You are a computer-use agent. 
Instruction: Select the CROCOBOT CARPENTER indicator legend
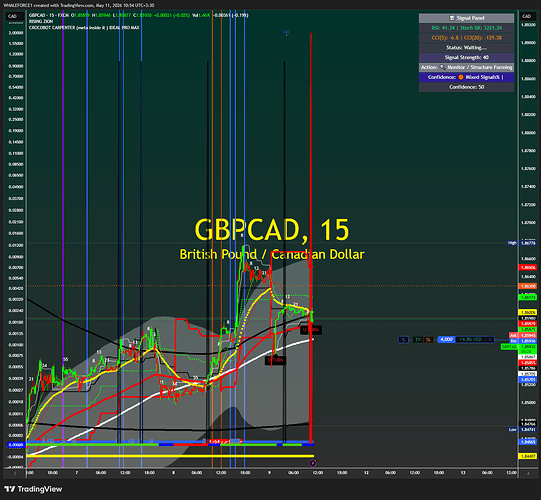coord(84,27)
